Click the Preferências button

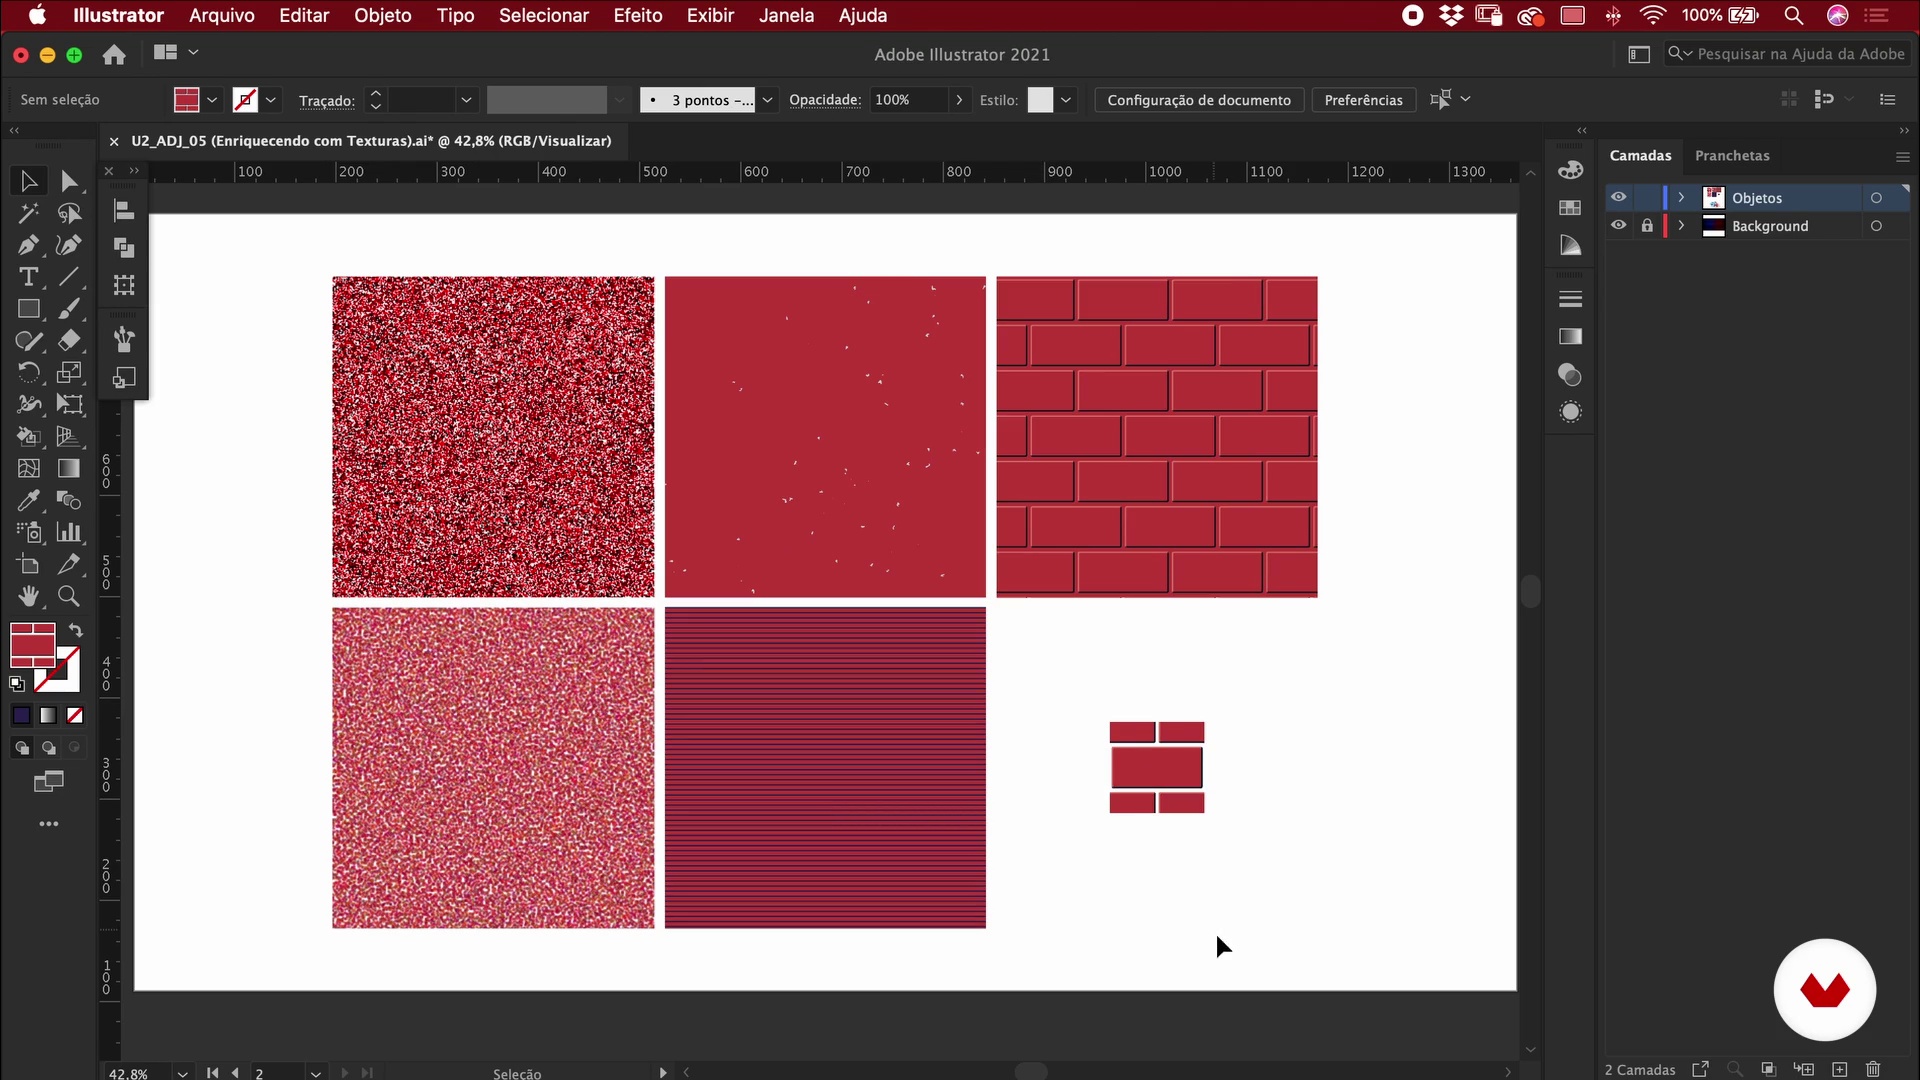[x=1363, y=100]
